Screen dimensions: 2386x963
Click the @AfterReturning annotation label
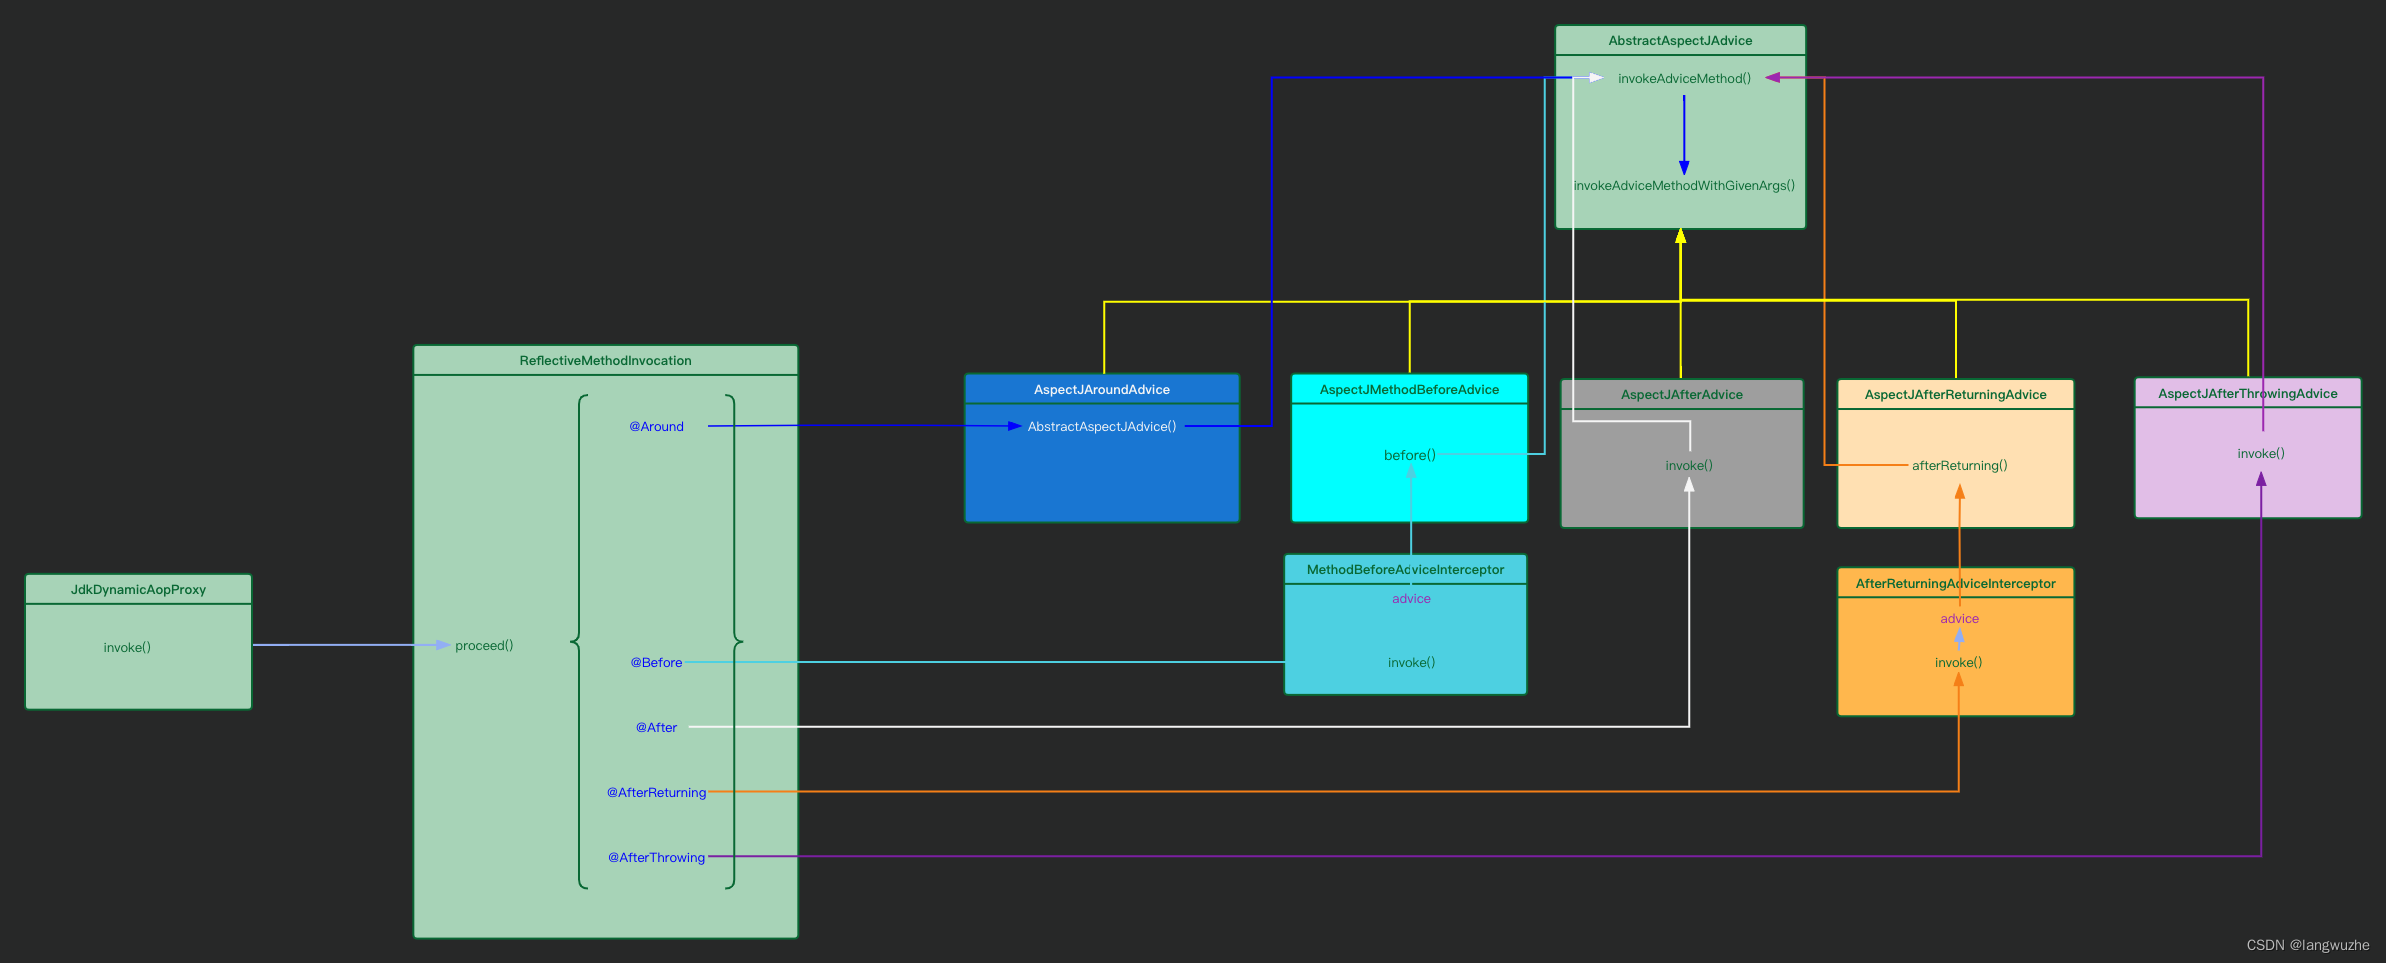point(656,792)
